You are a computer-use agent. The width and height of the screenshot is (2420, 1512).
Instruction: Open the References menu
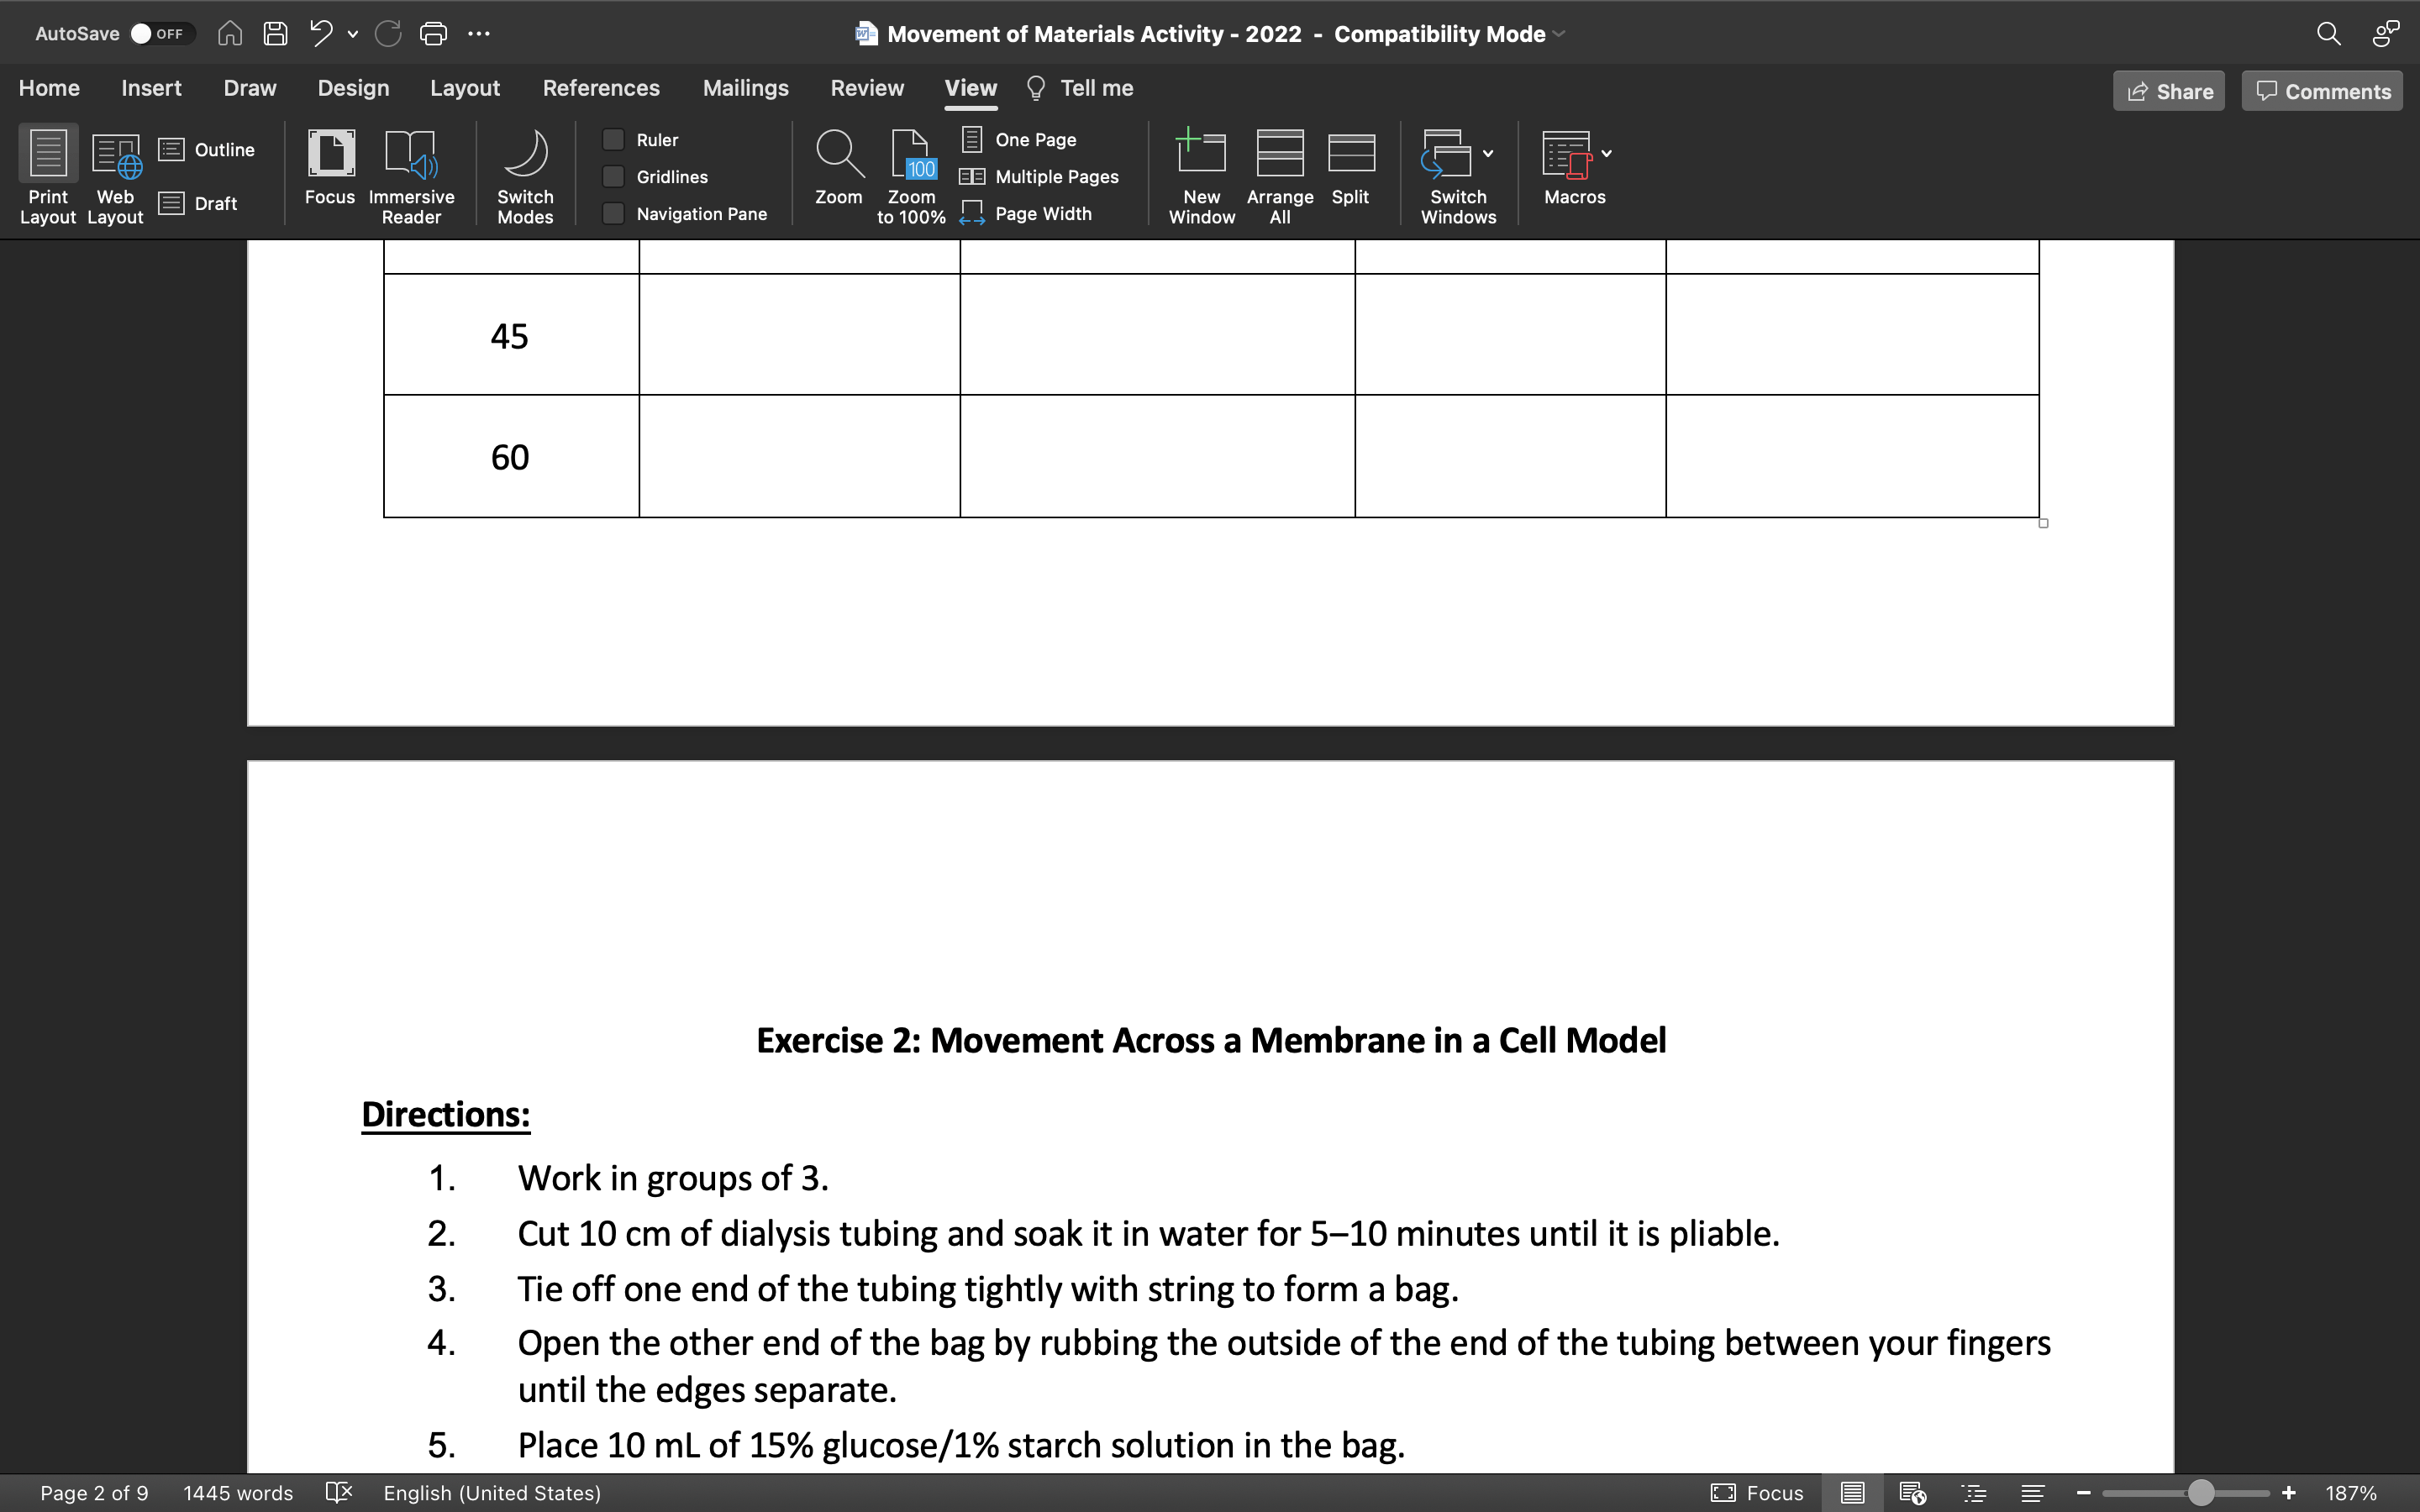pos(601,87)
